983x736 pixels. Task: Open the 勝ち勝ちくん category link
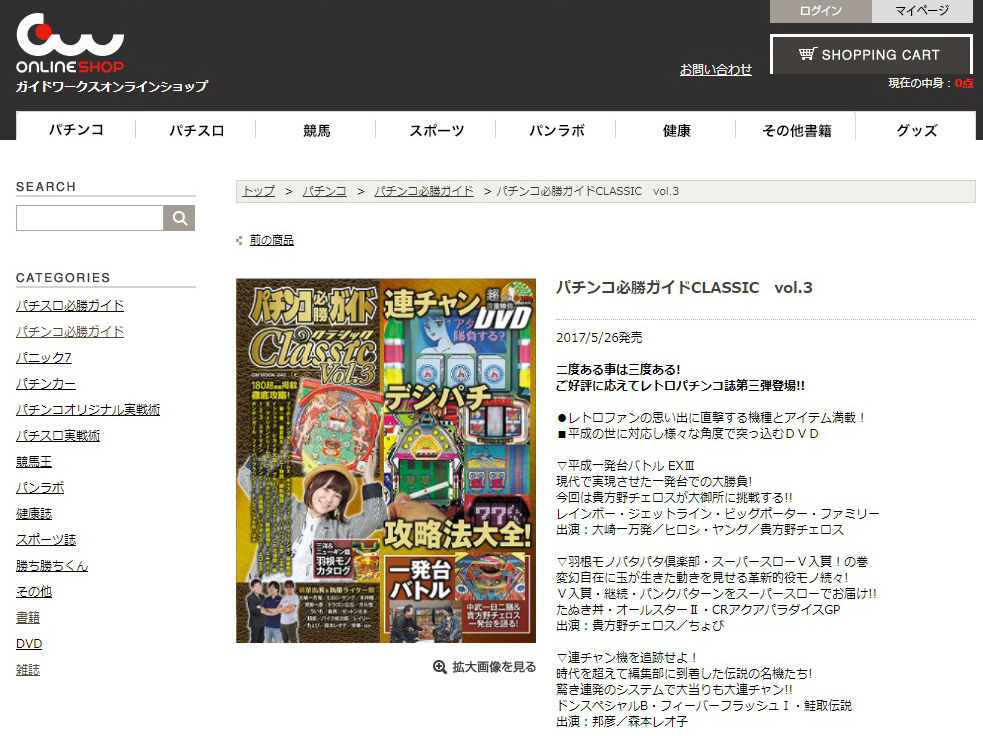pos(52,565)
